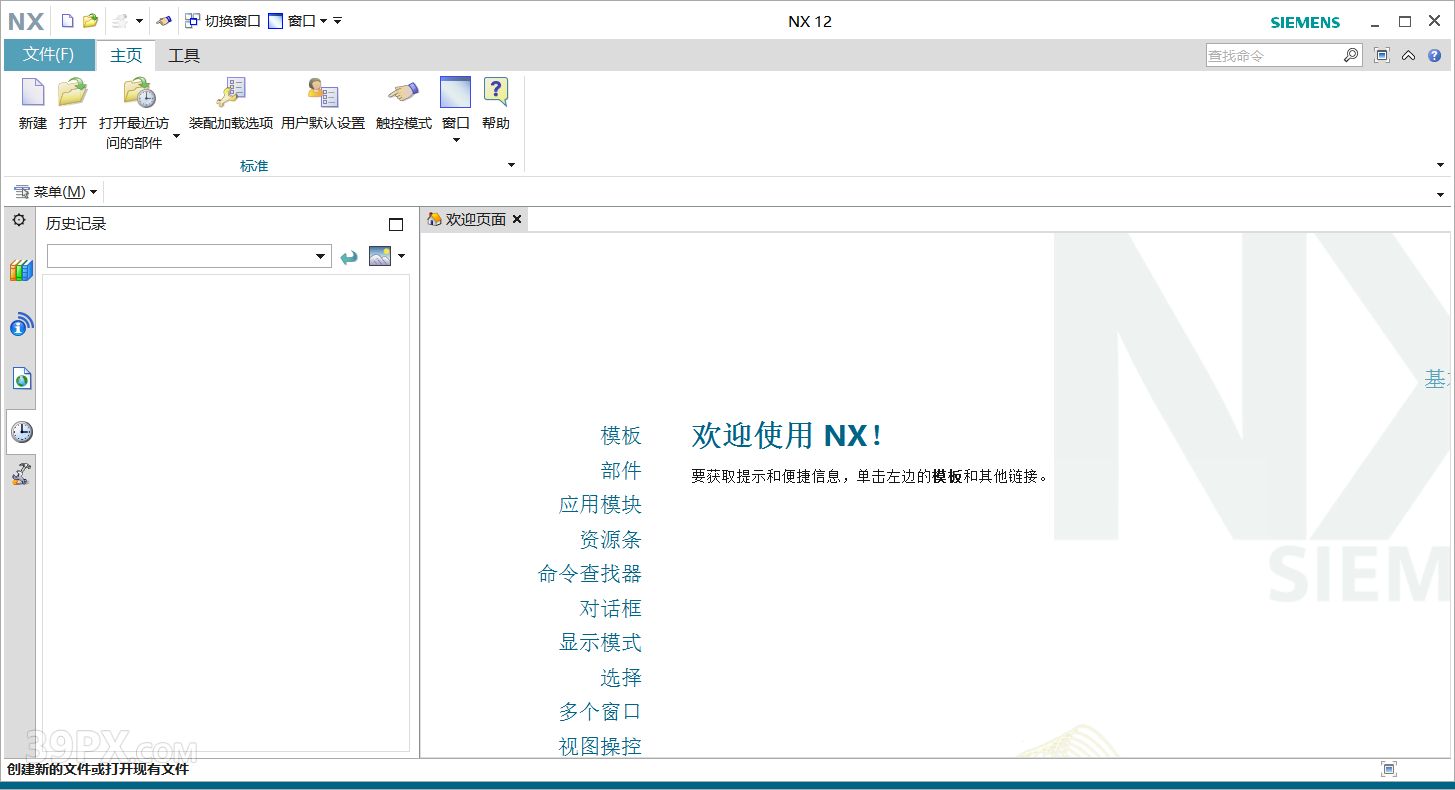Switch to the 工具 tools tab
The image size is (1455, 790).
[x=184, y=56]
